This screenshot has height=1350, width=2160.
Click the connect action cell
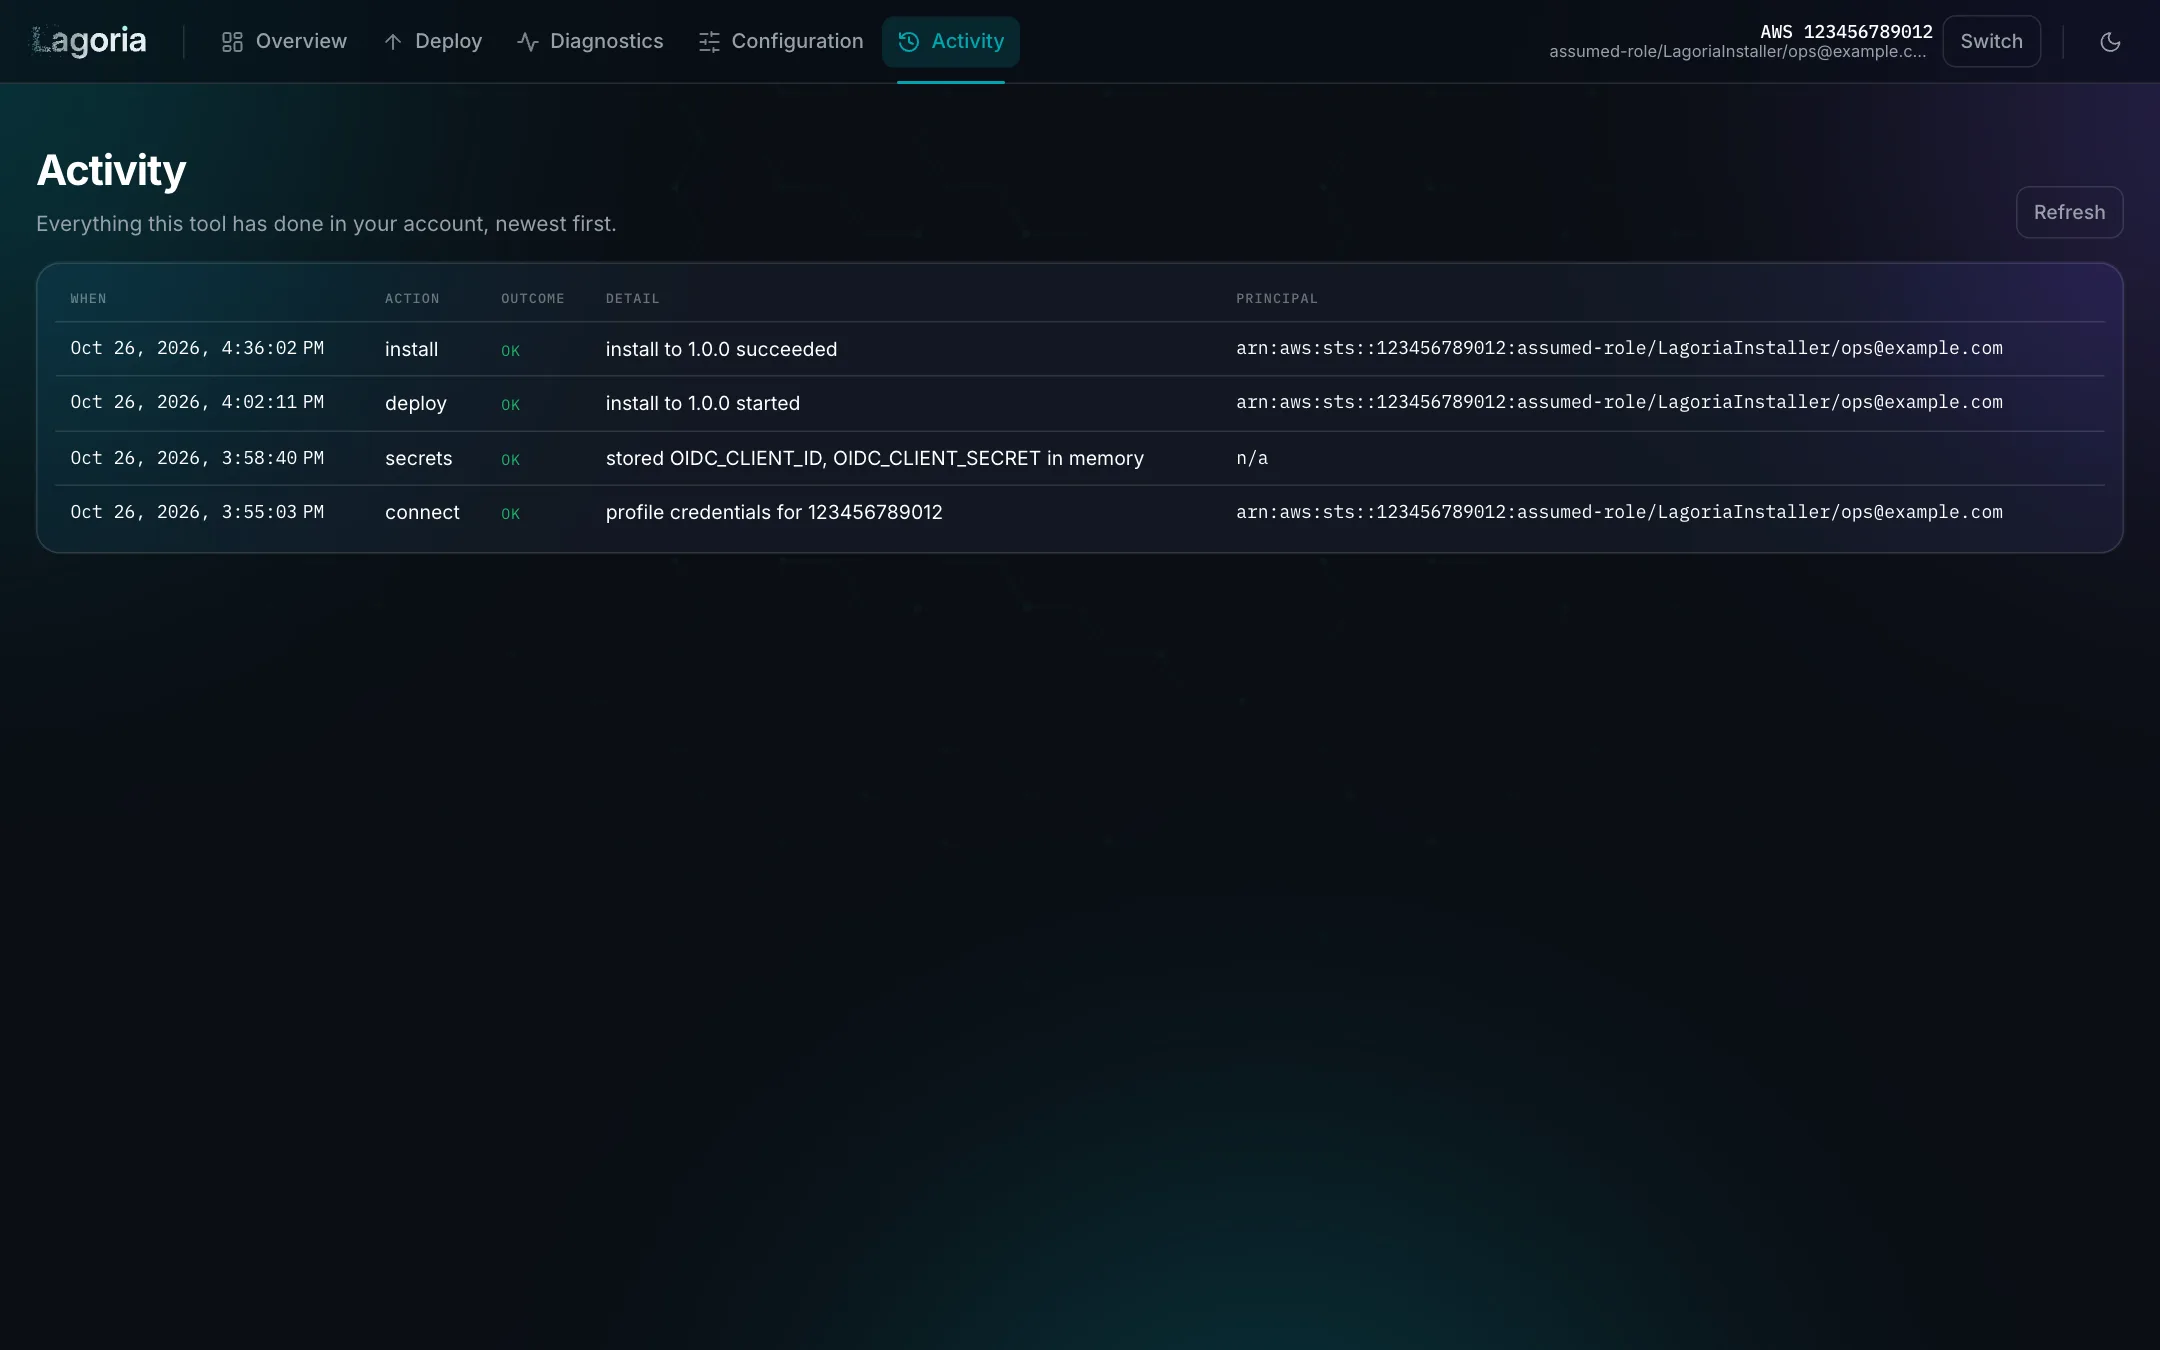[422, 512]
